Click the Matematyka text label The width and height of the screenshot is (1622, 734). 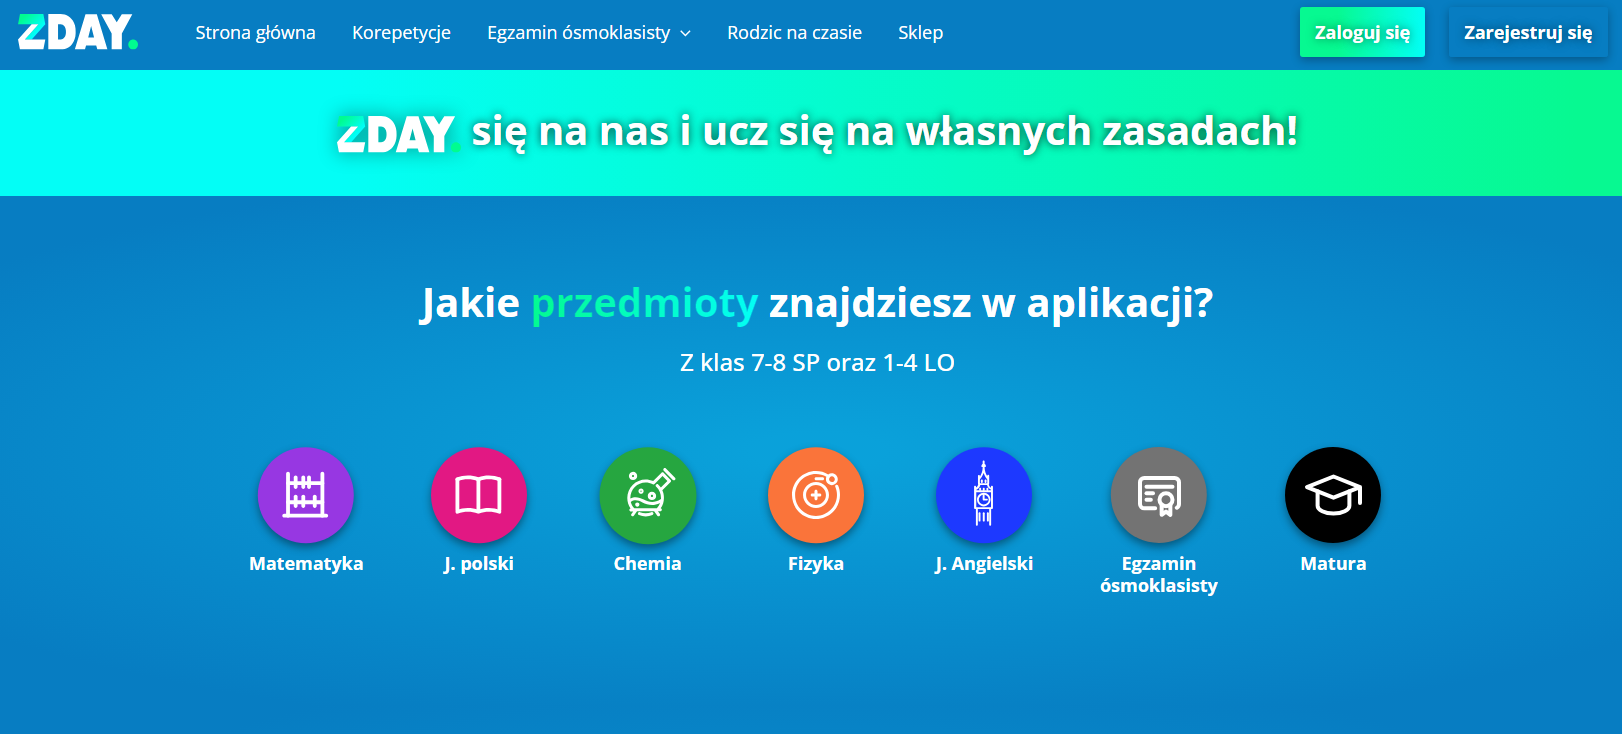(x=306, y=564)
